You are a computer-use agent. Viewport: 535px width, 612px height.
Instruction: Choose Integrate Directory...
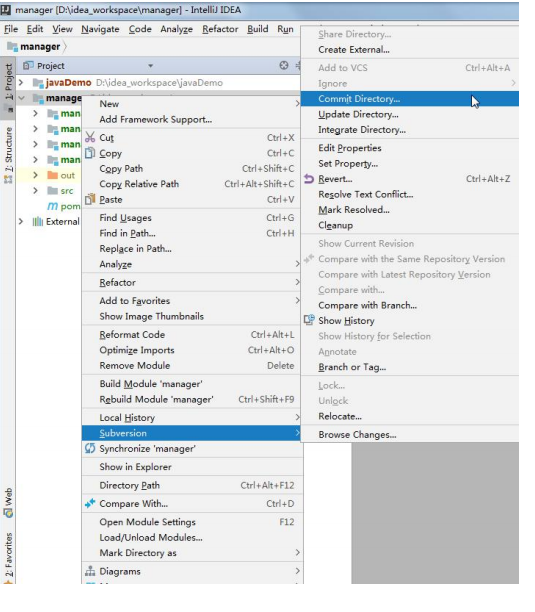[x=410, y=130]
